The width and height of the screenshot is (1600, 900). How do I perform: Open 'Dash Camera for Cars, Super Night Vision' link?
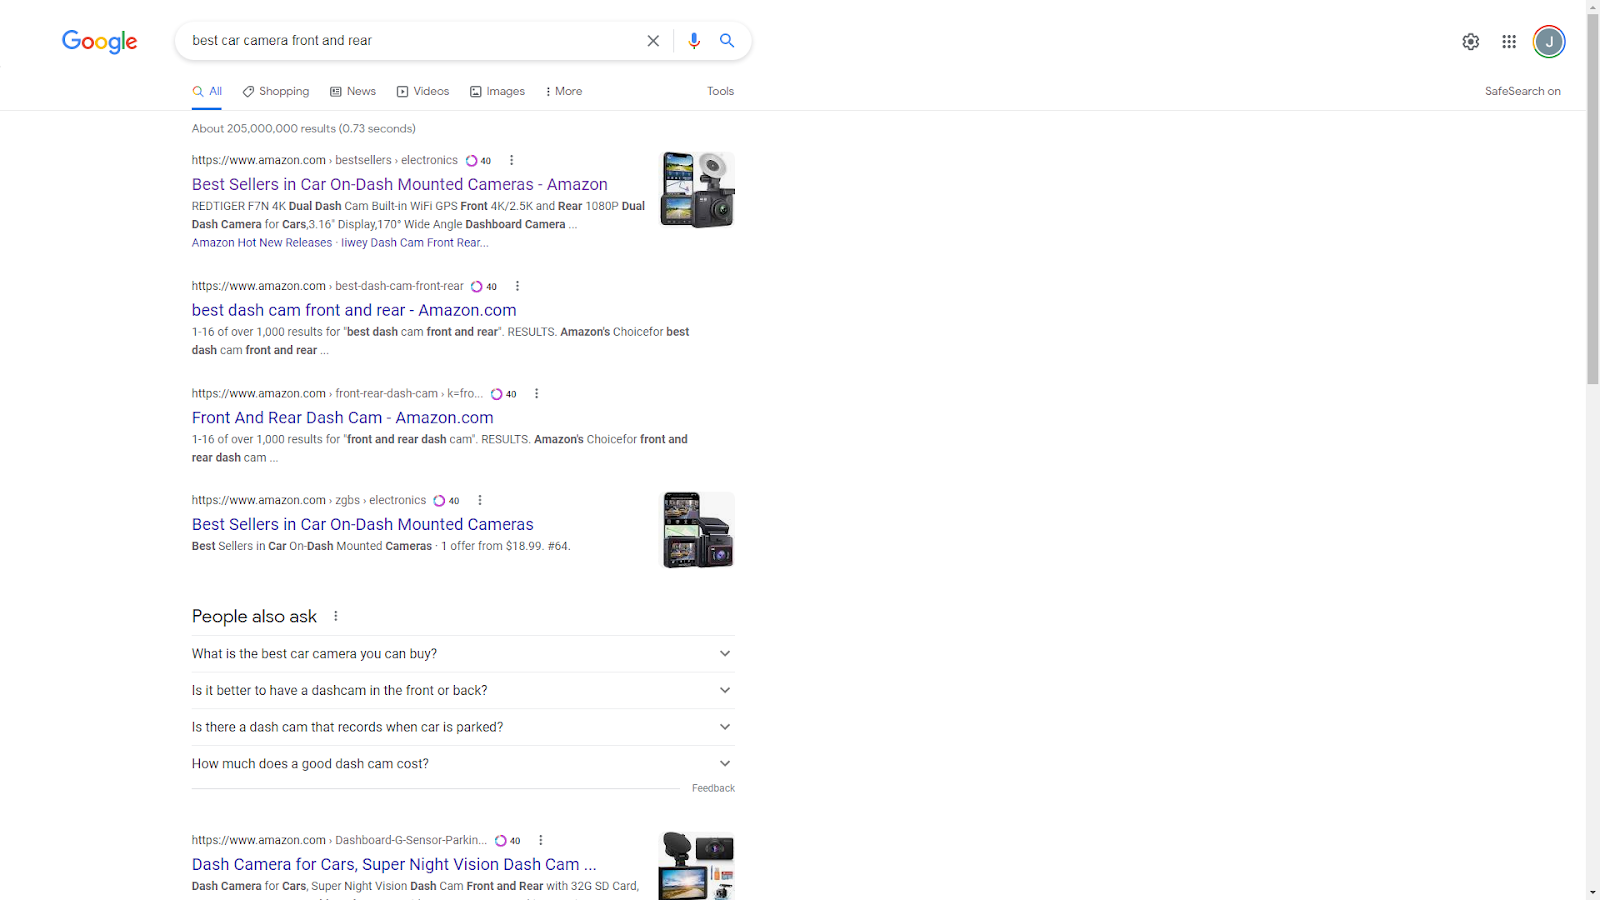(394, 865)
